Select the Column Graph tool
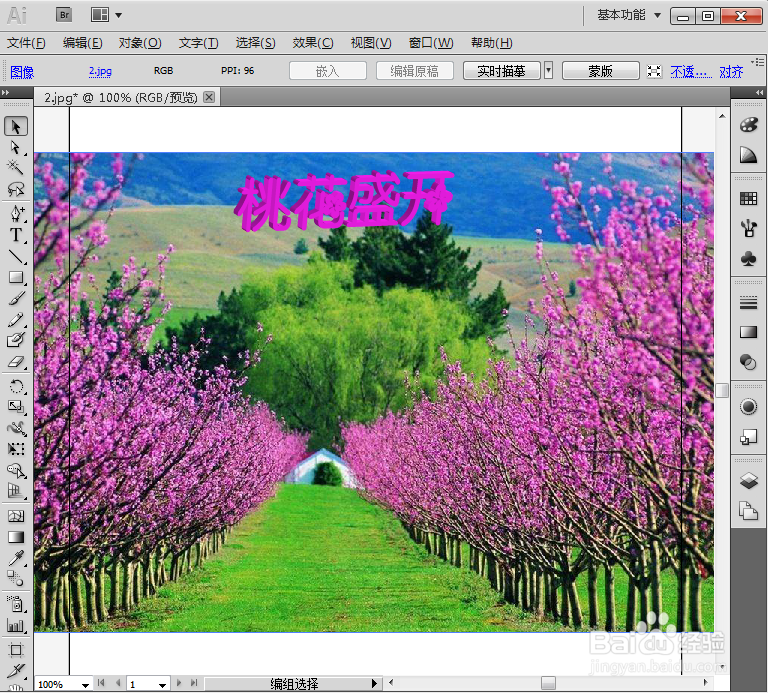Image resolution: width=768 pixels, height=693 pixels. (16, 625)
